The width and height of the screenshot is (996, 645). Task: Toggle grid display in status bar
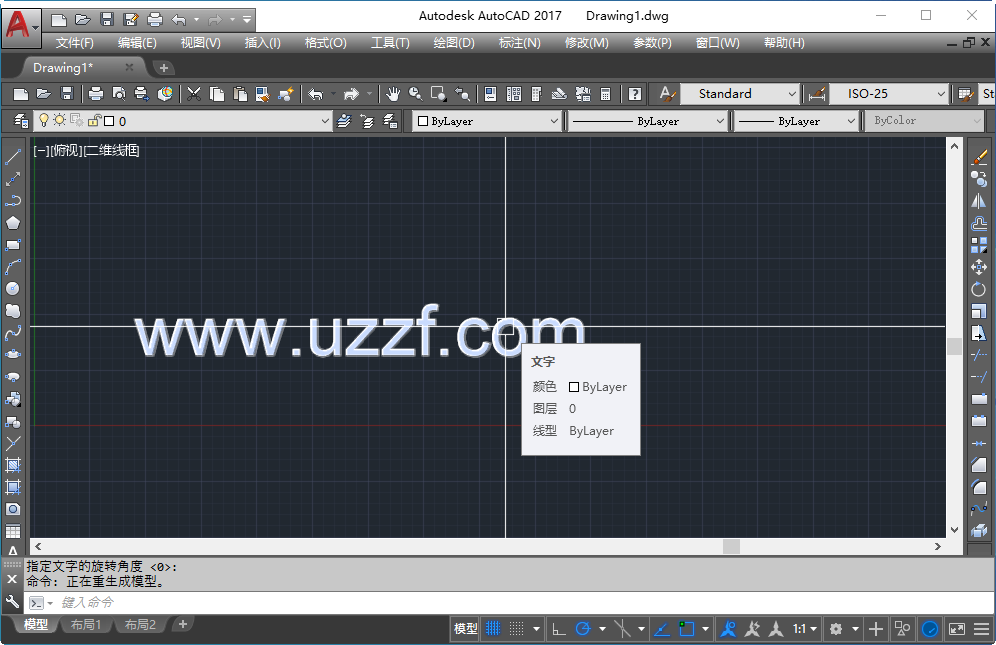click(493, 628)
